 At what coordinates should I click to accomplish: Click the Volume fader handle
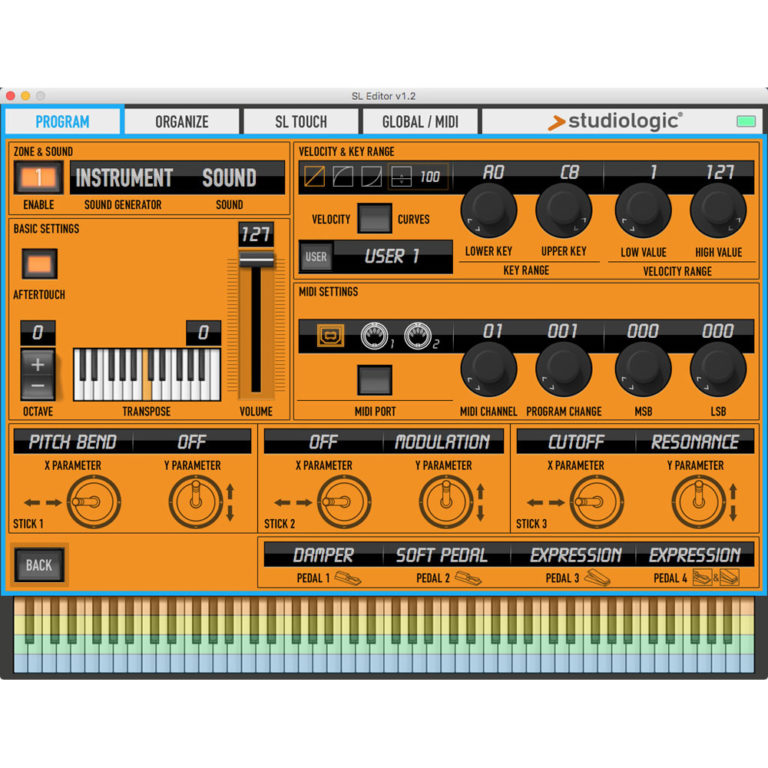pyautogui.click(x=256, y=260)
